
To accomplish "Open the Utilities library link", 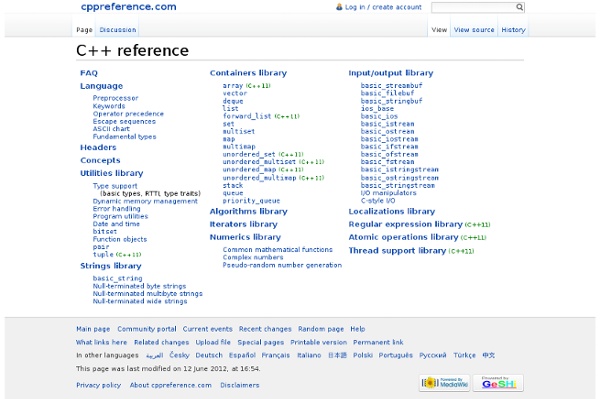I will tap(111, 173).
